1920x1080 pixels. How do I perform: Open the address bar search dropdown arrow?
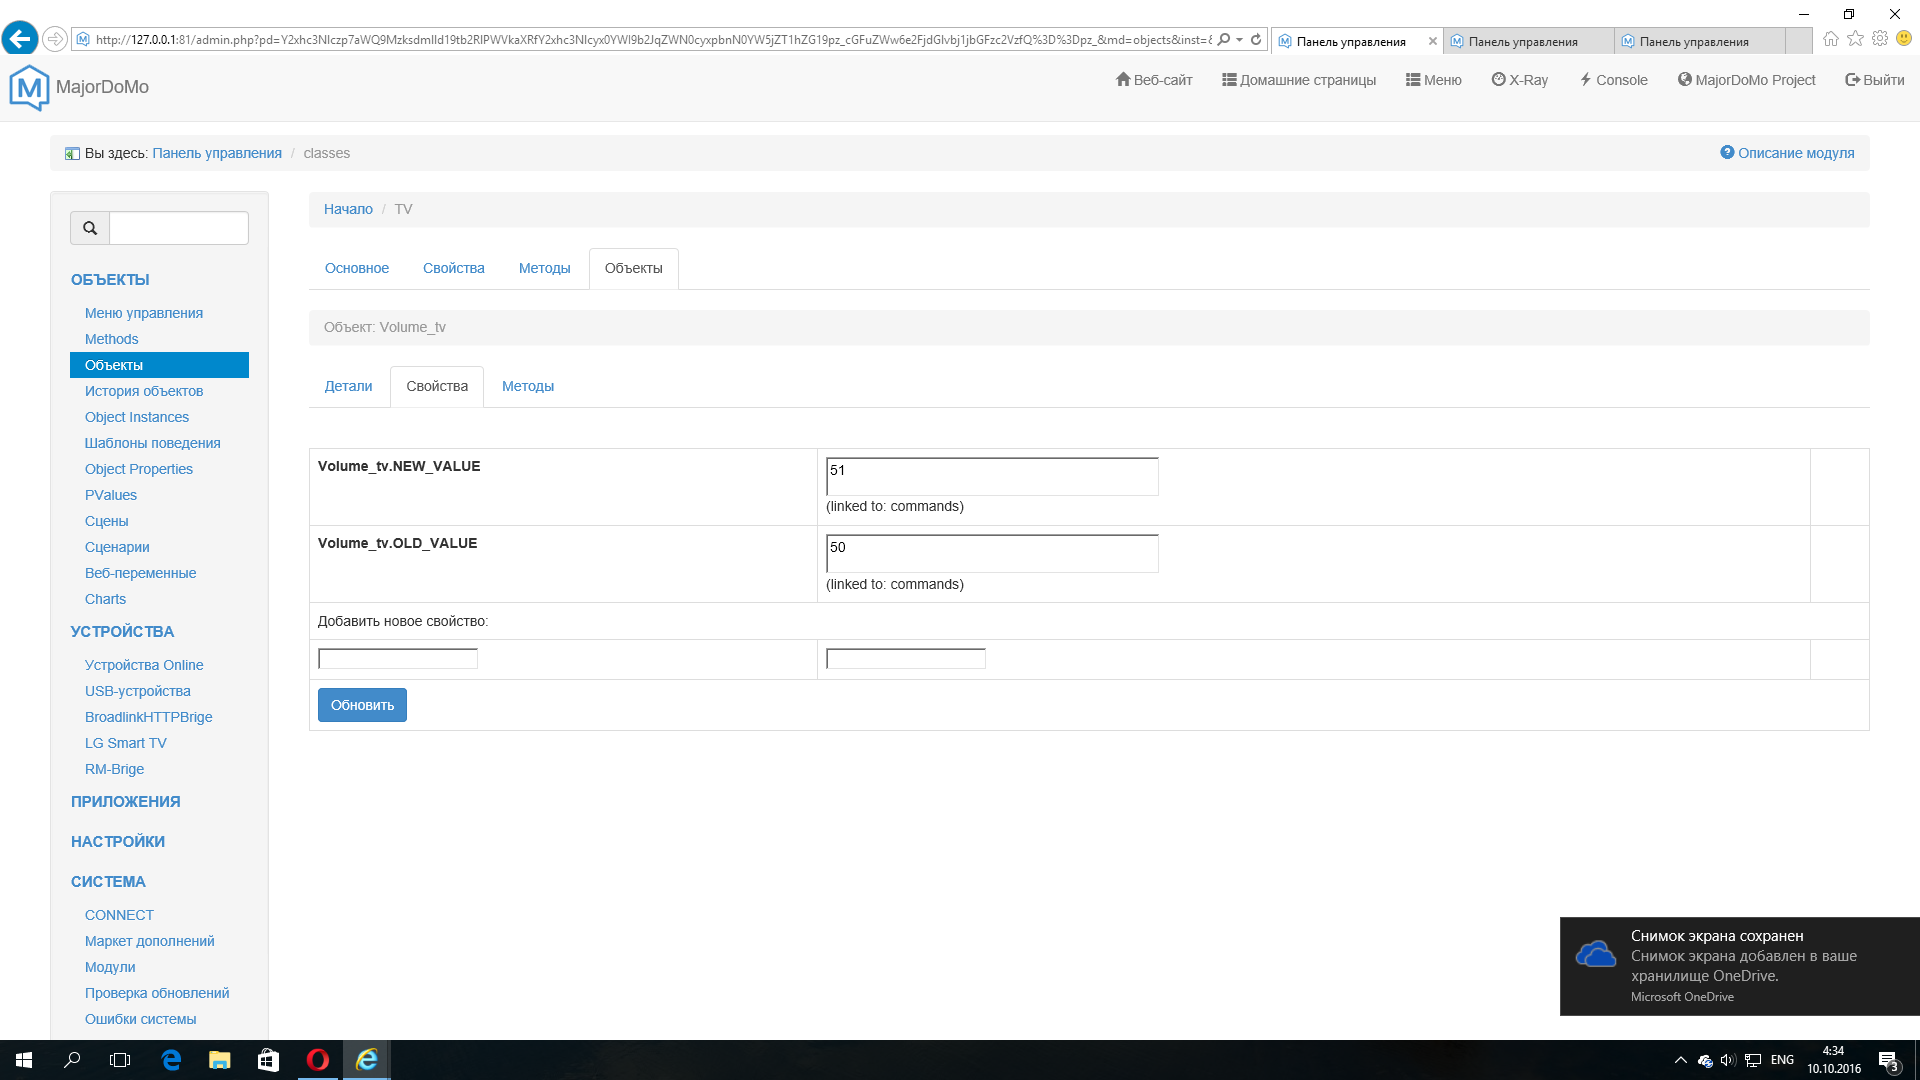click(x=1240, y=40)
